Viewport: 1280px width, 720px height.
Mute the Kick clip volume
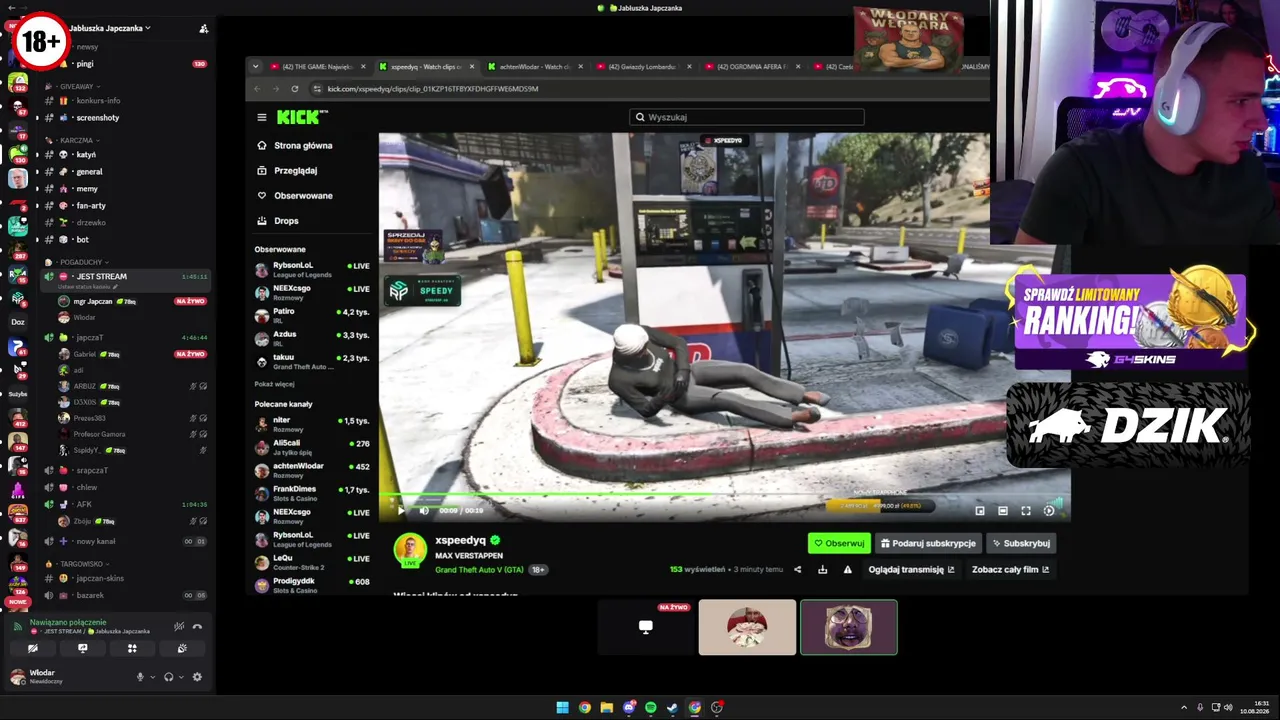(x=424, y=510)
